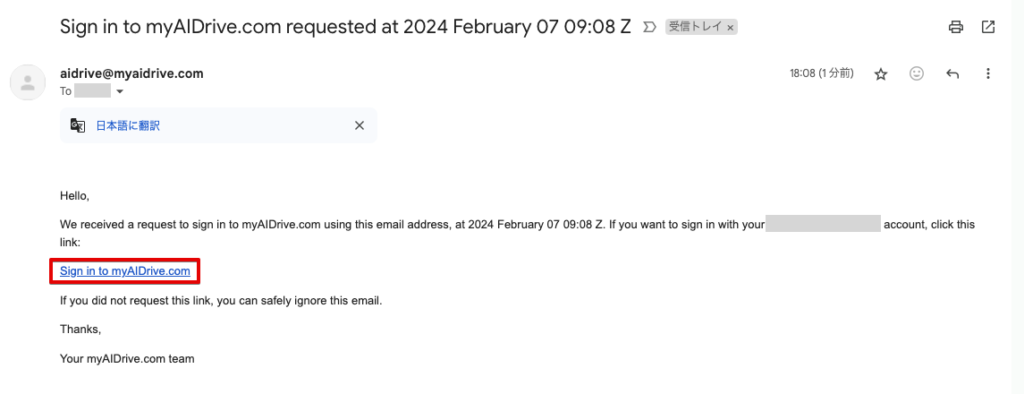The width and height of the screenshot is (1024, 394).
Task: Remove the 受信トレイ label with its x
Action: 730,27
